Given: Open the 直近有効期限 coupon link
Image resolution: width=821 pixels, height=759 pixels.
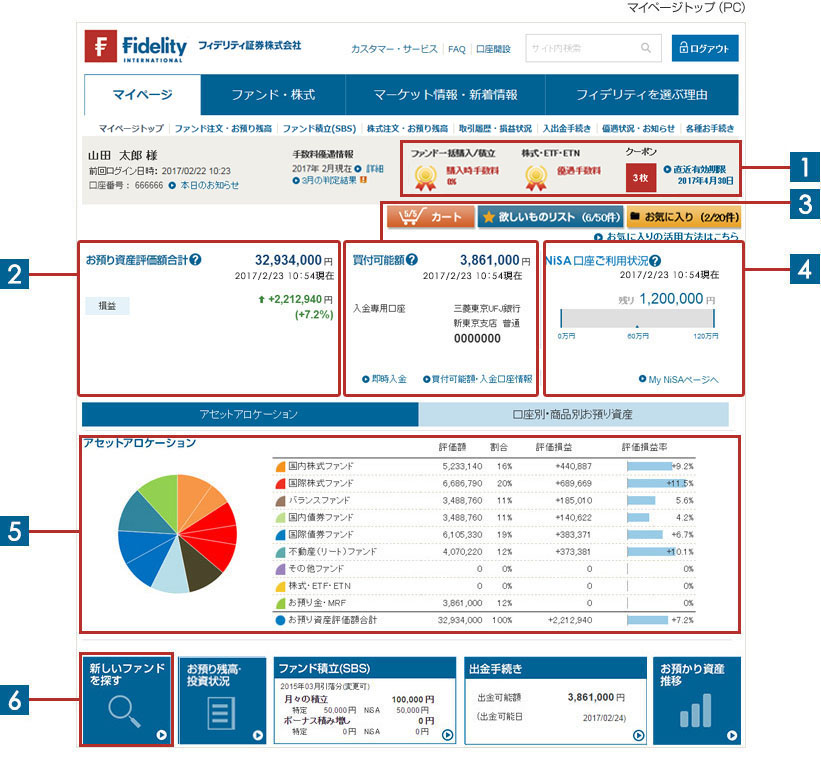Looking at the screenshot, I should pyautogui.click(x=699, y=170).
